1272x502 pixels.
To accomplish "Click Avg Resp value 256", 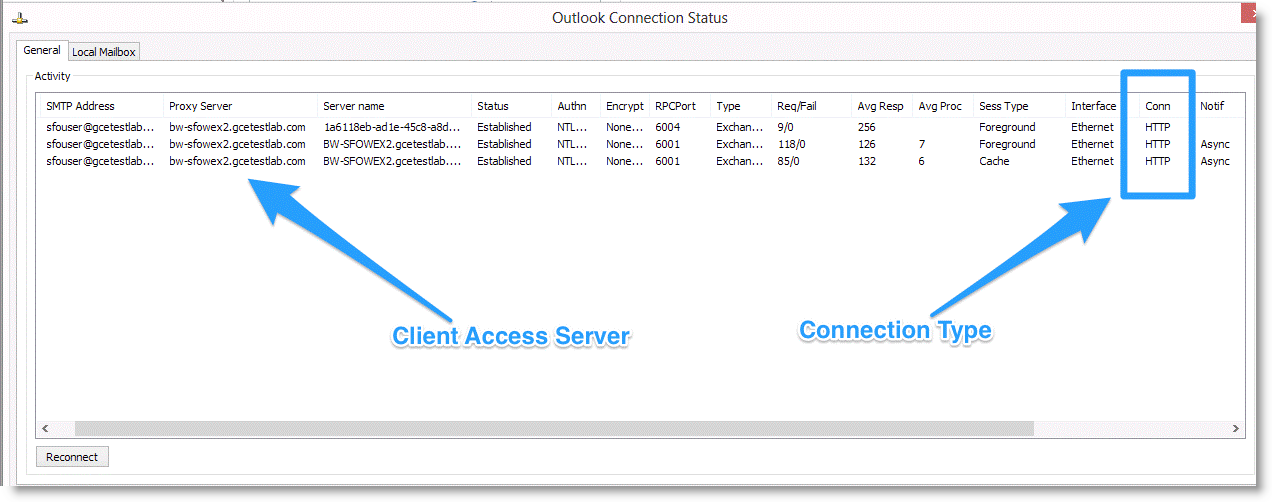I will pos(866,127).
